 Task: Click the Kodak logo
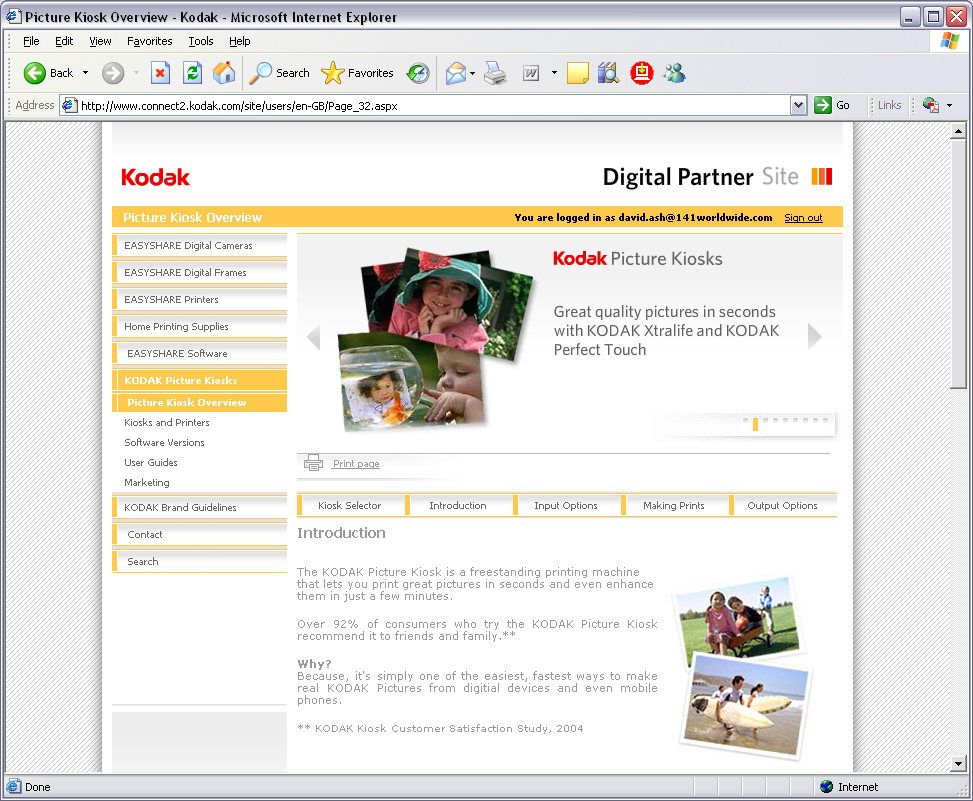pos(155,177)
